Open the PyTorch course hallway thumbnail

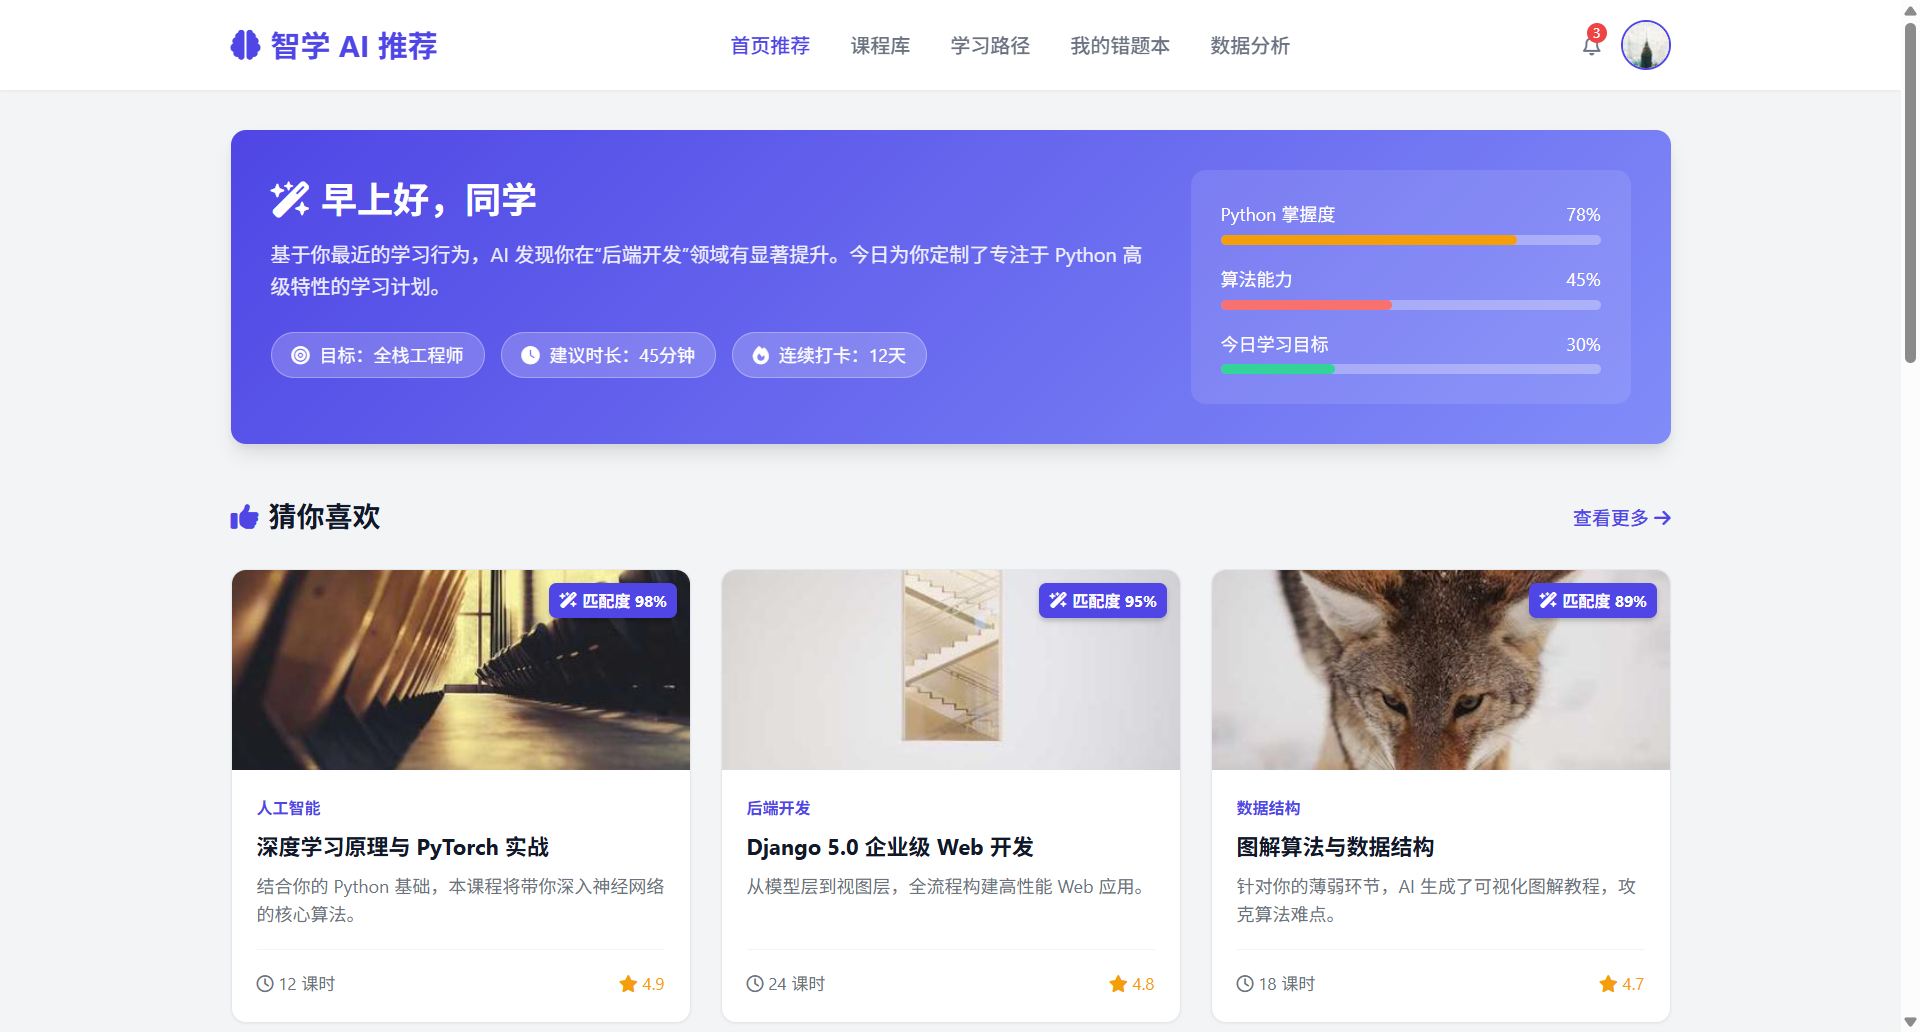[461, 670]
